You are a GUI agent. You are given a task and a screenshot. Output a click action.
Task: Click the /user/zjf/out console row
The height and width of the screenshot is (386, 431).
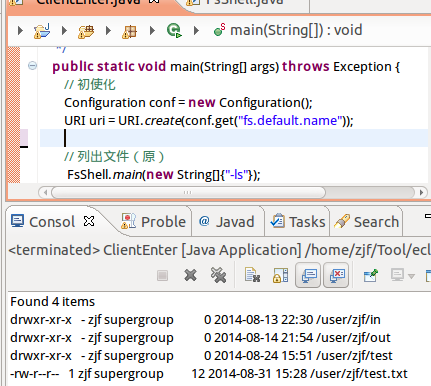(x=200, y=337)
